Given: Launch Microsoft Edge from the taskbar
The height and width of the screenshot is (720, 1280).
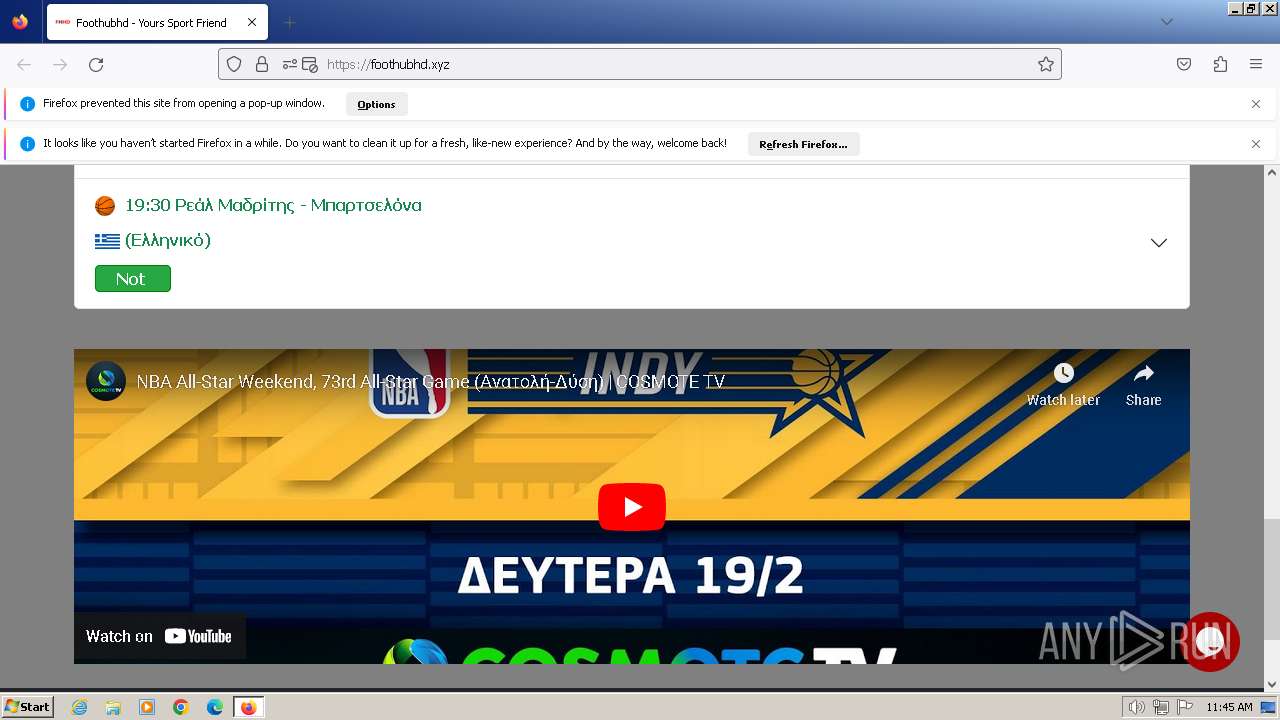Looking at the screenshot, I should point(215,707).
